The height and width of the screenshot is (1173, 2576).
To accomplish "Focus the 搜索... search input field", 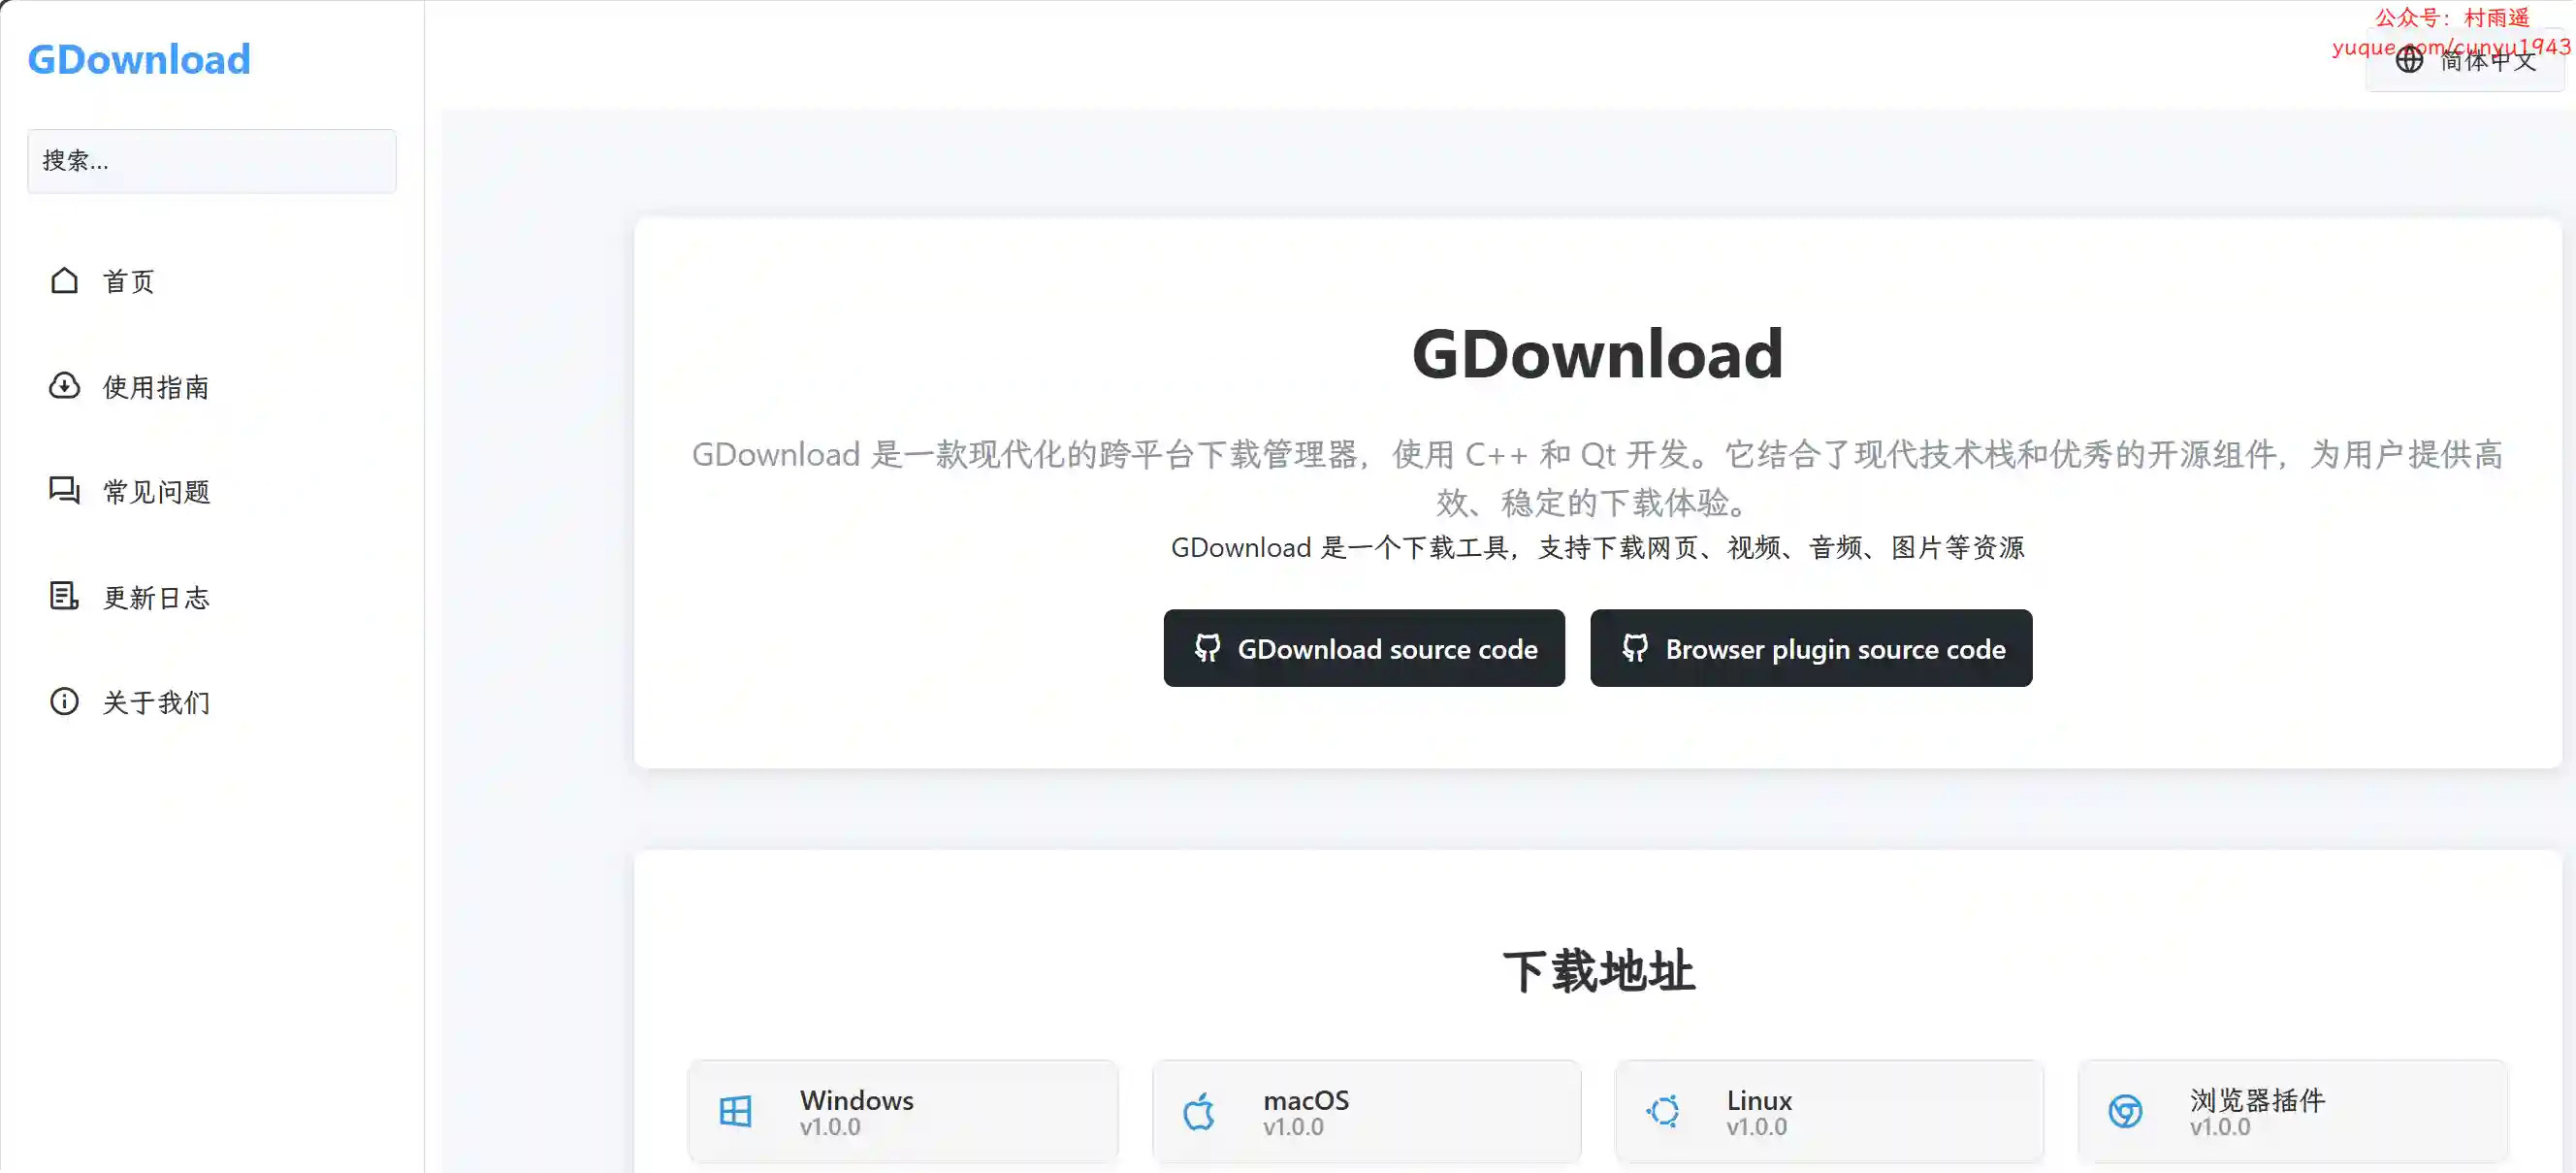I will pyautogui.click(x=212, y=161).
